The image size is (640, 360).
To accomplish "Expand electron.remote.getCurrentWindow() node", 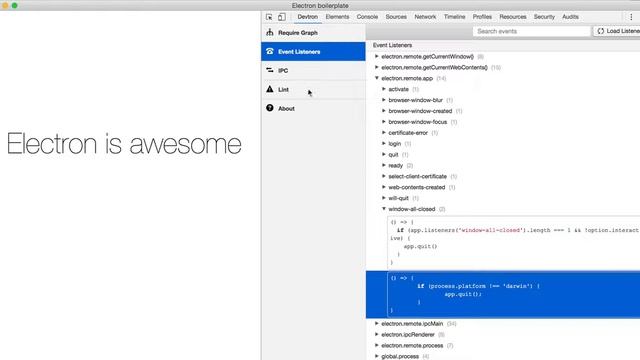I will click(377, 56).
